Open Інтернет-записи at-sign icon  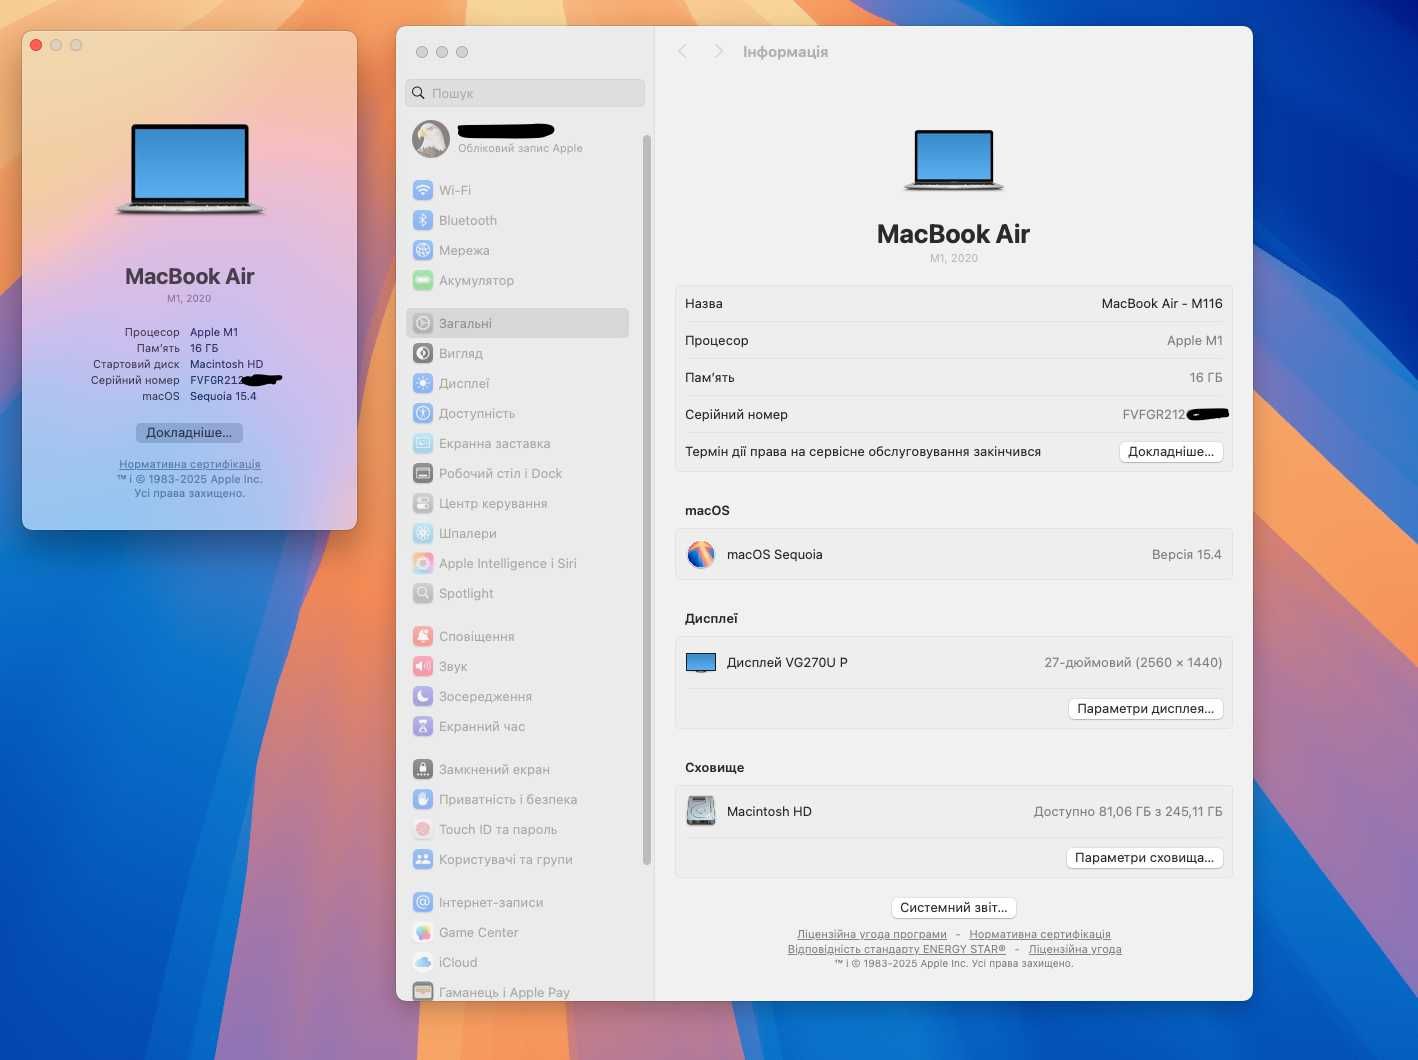423,902
